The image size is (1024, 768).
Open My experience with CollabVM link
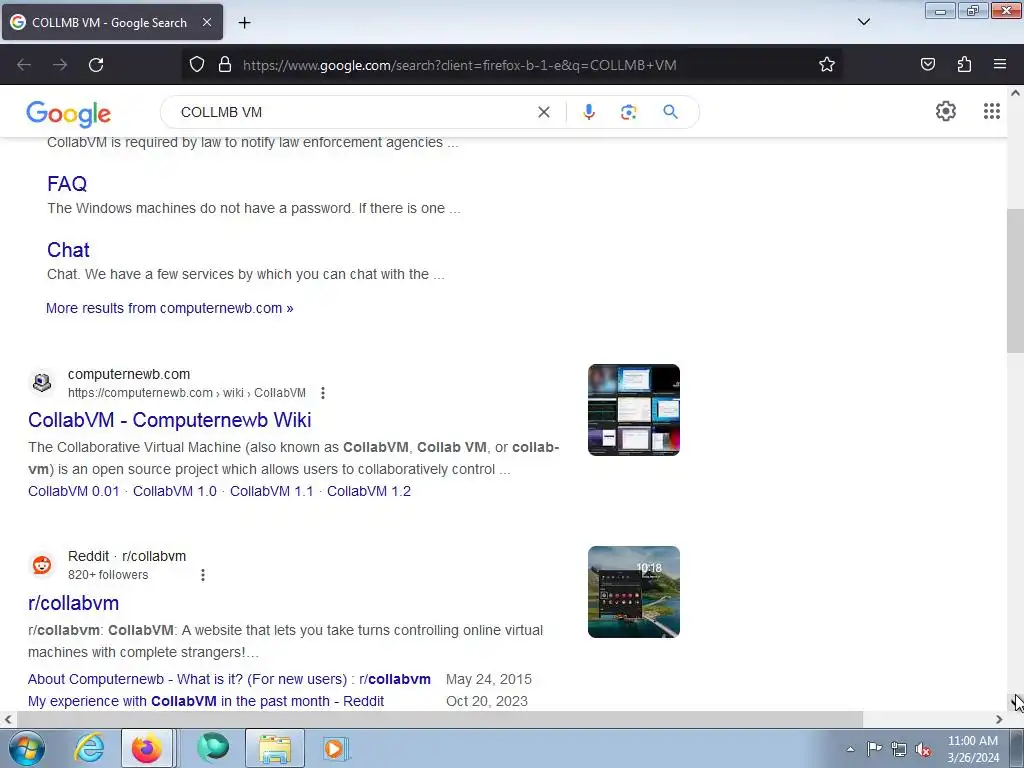click(x=206, y=701)
